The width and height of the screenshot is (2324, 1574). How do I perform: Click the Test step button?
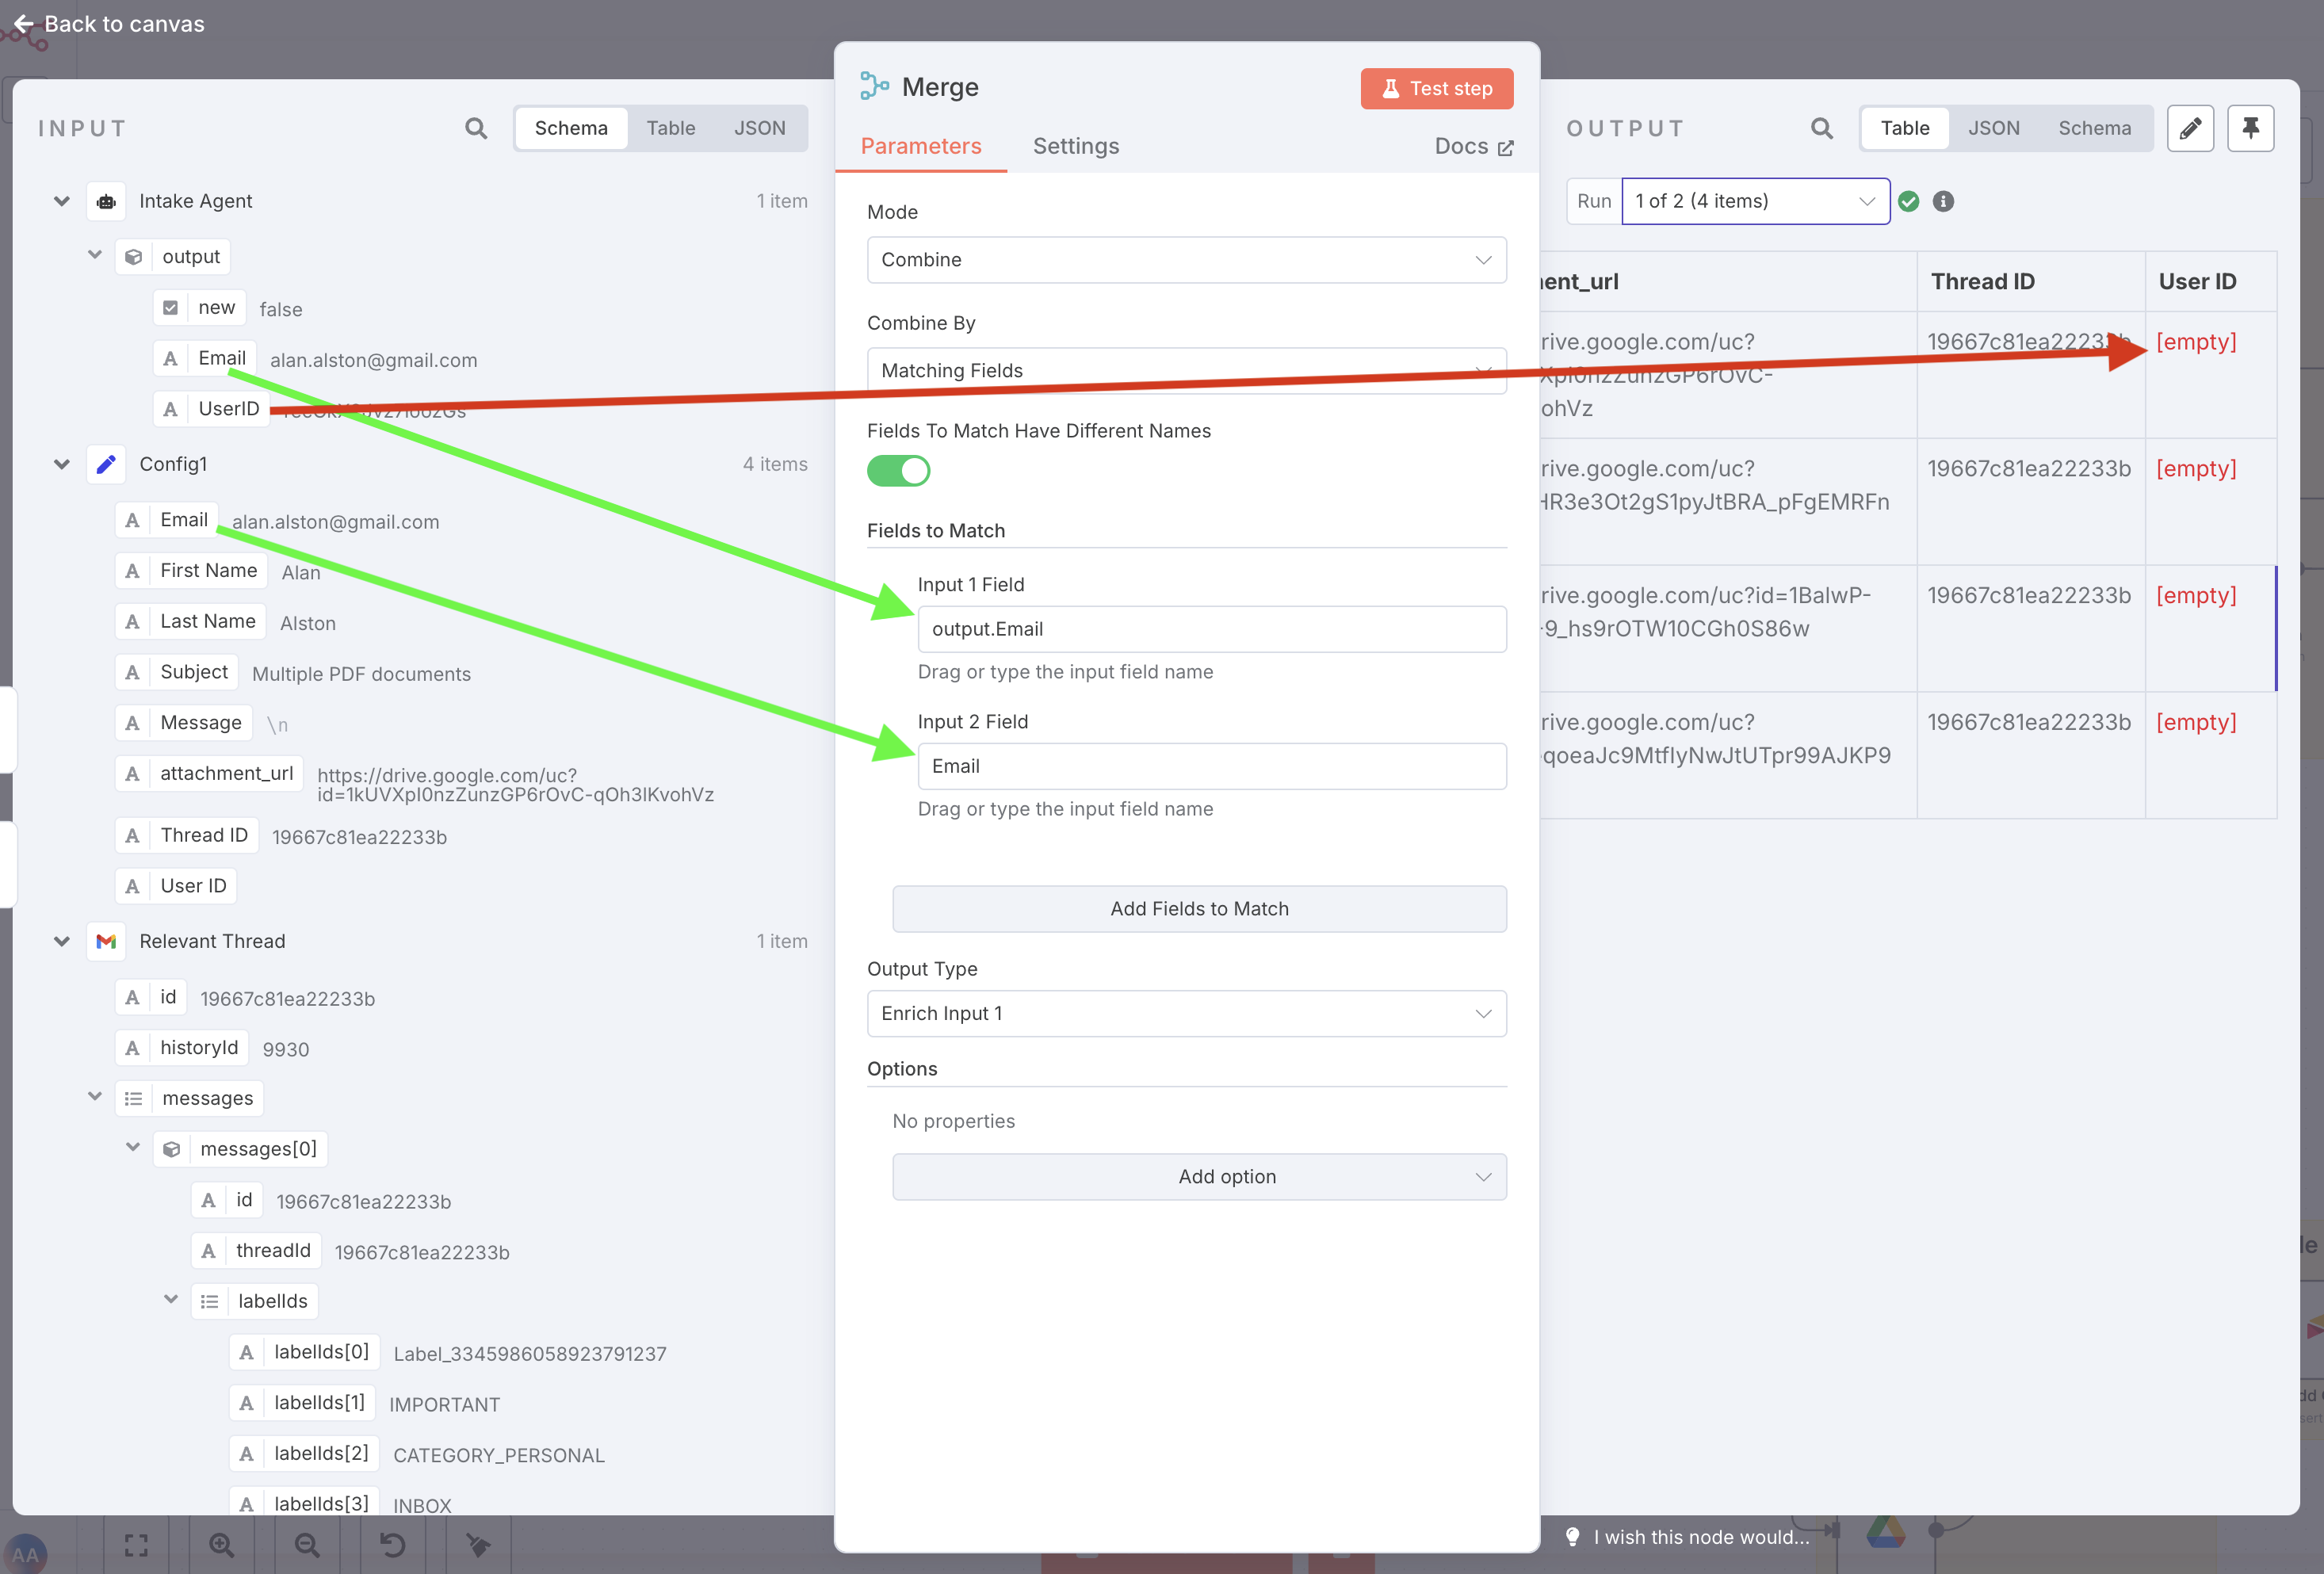click(x=1437, y=88)
